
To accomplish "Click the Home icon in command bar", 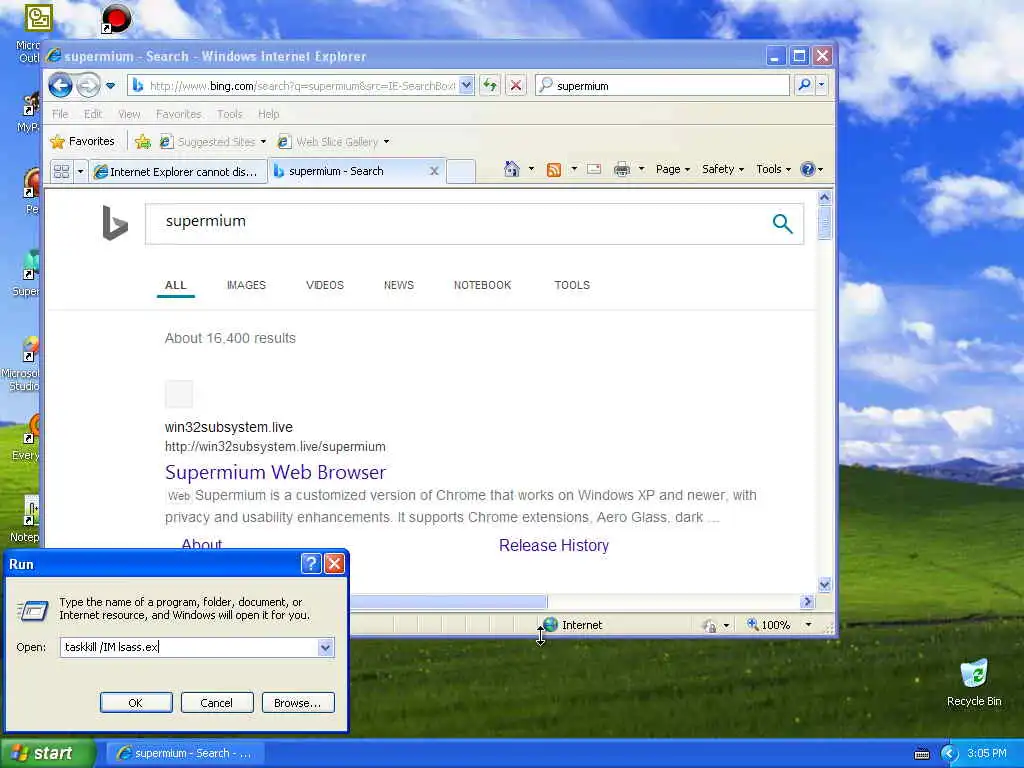I will tap(511, 169).
